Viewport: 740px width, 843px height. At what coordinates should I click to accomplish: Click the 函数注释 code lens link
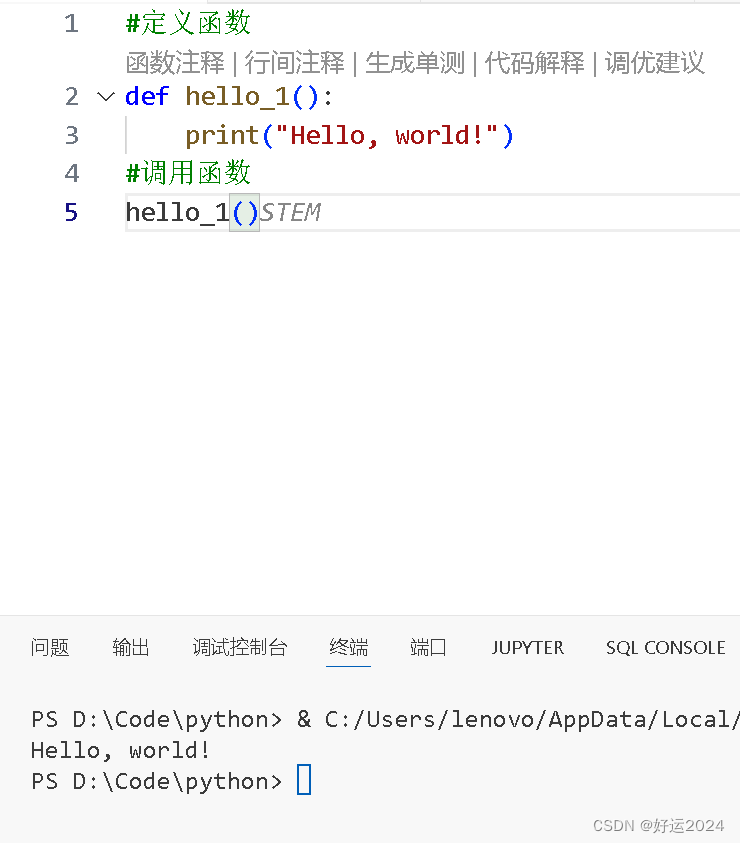[x=175, y=63]
